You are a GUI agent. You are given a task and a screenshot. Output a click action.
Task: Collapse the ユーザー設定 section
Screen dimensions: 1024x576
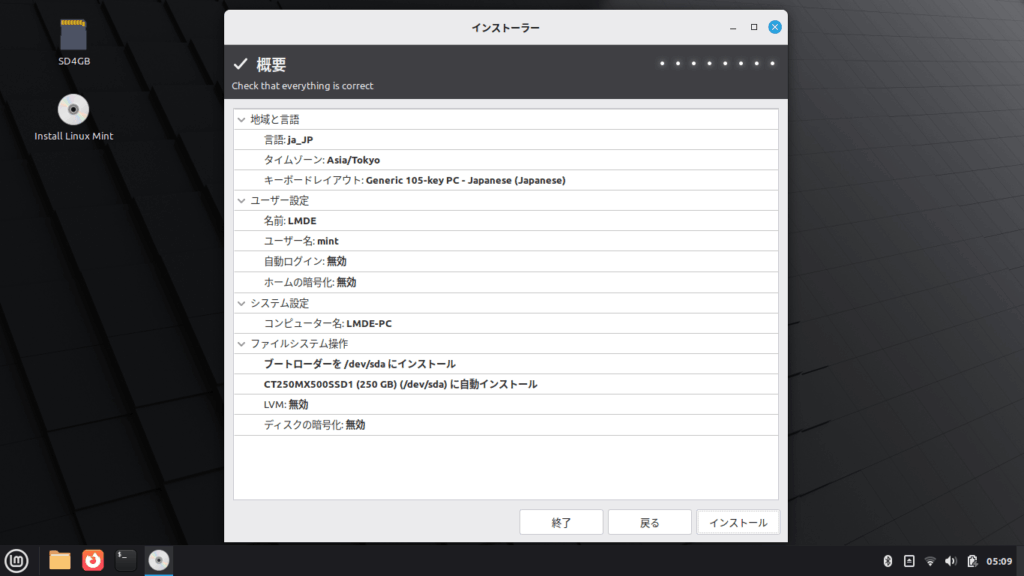tap(241, 201)
